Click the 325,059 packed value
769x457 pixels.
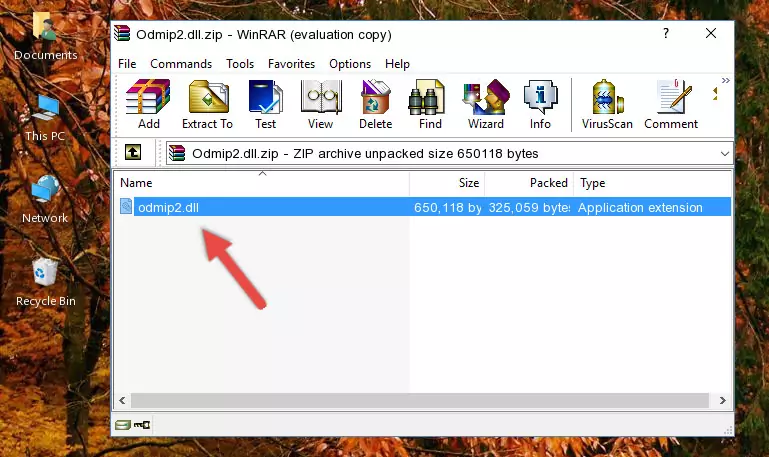(529, 207)
